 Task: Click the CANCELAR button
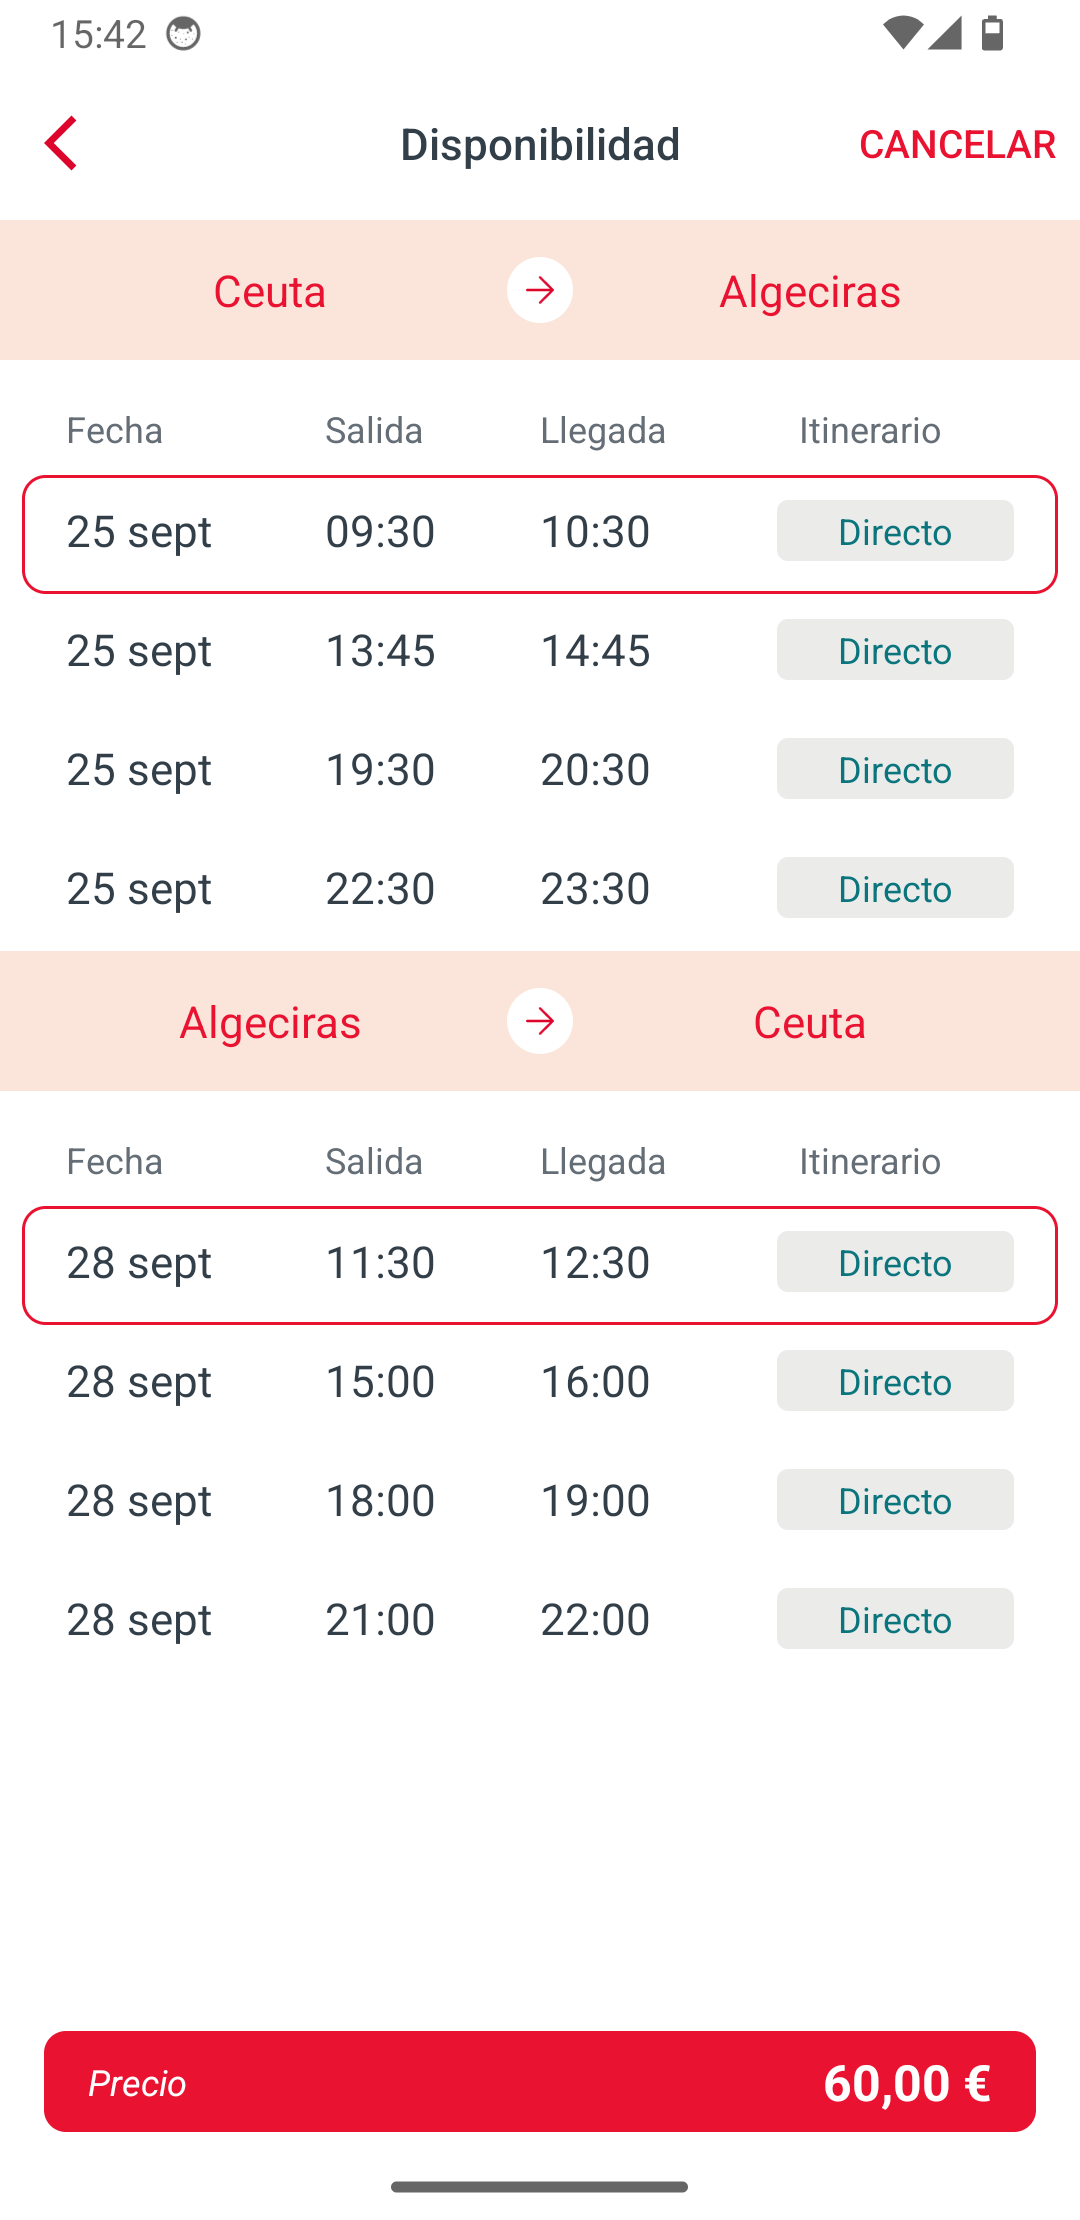coord(957,144)
